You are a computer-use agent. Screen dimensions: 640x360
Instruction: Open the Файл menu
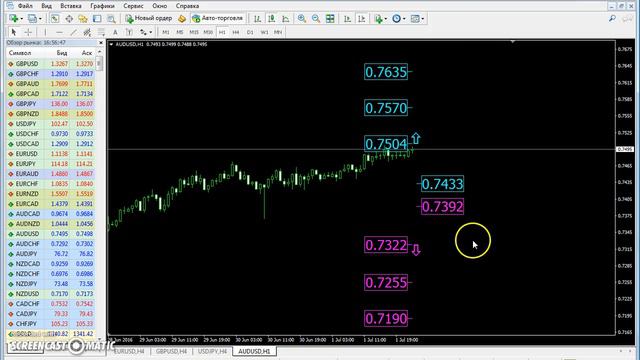(x=25, y=6)
